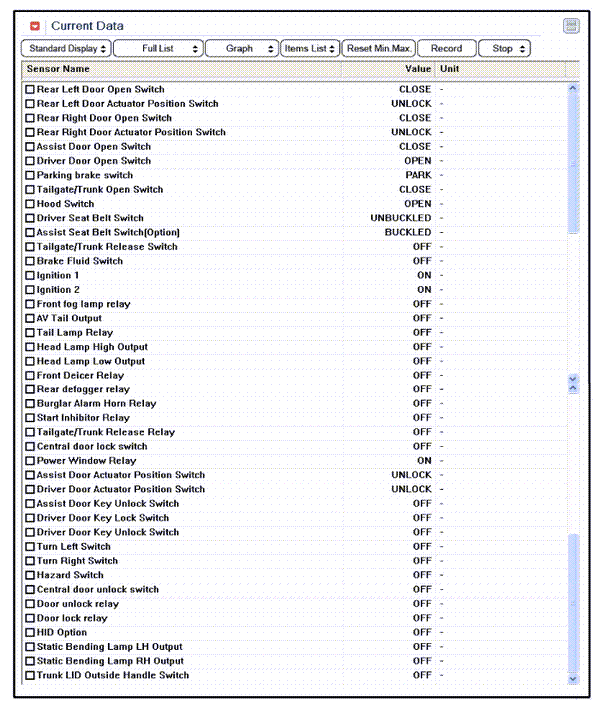Check the Hazard Switch checkbox

29,575
